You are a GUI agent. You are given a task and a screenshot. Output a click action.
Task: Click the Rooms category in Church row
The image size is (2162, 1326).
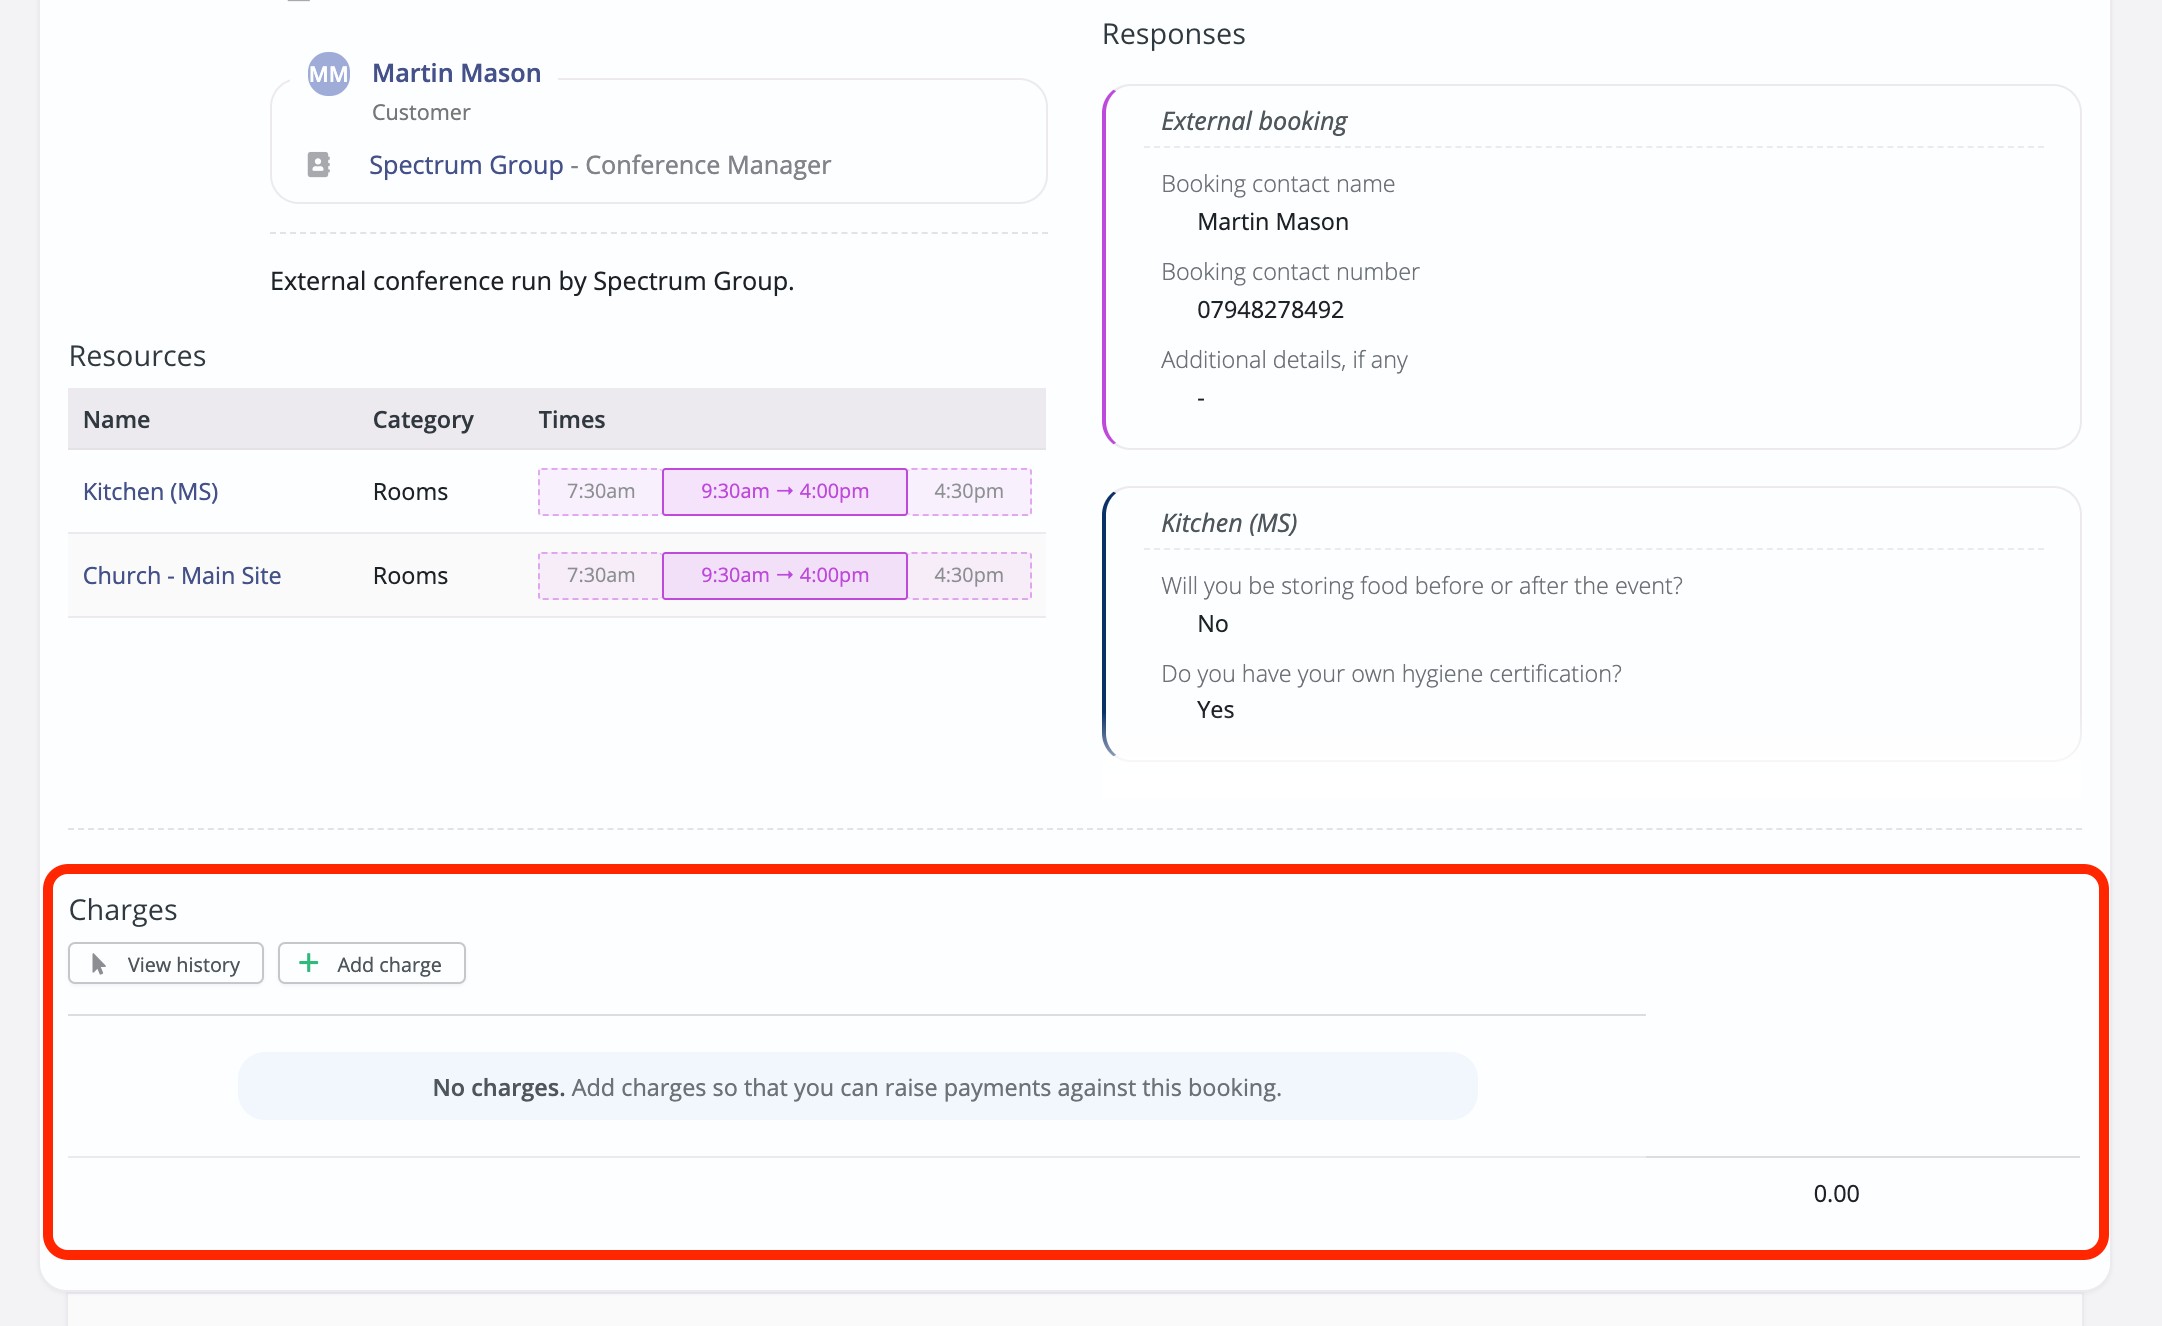(x=410, y=575)
